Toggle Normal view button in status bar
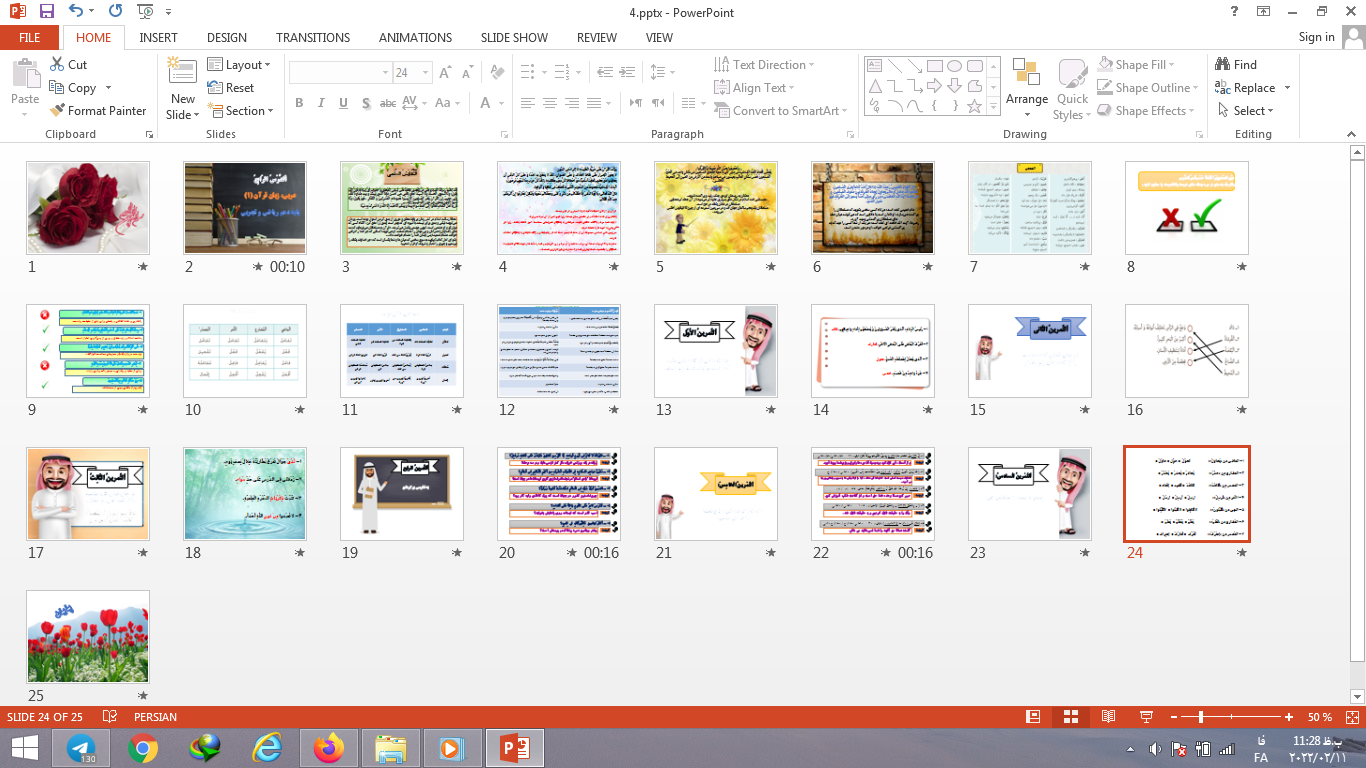 (1033, 717)
